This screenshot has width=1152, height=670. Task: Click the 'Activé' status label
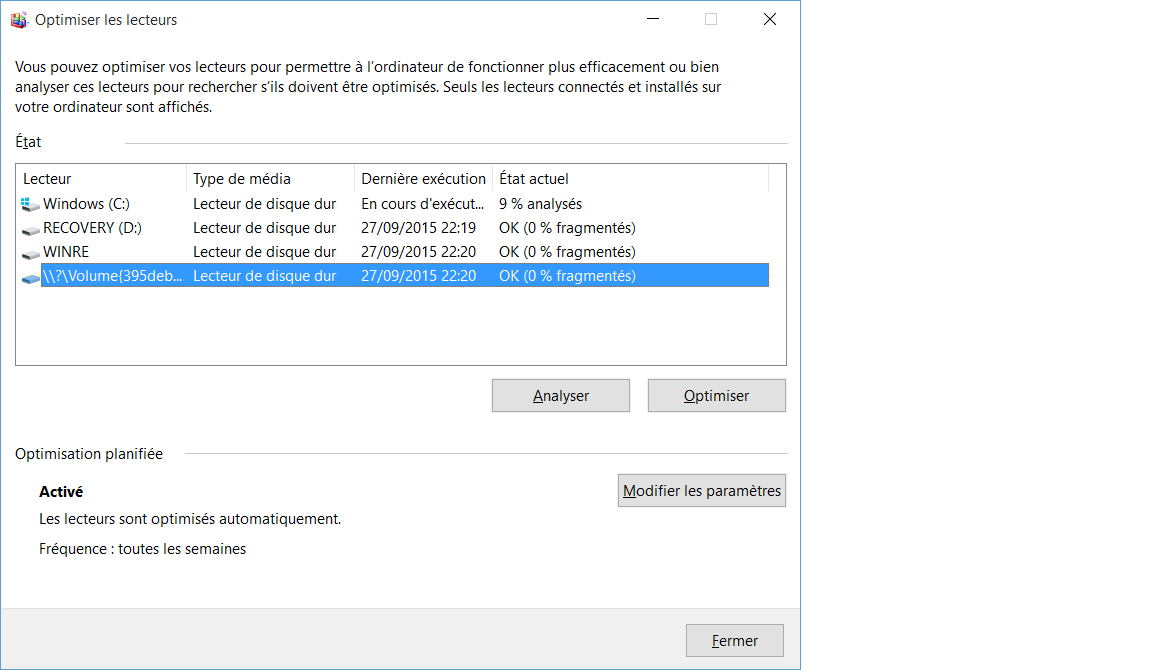click(x=61, y=491)
